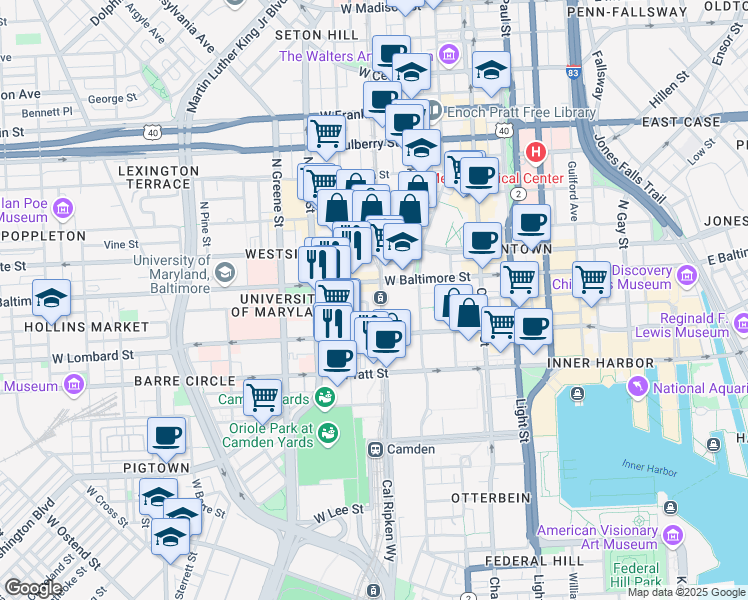The image size is (748, 600).
Task: Click the American Visionary Art Museum pin
Action: [x=673, y=536]
